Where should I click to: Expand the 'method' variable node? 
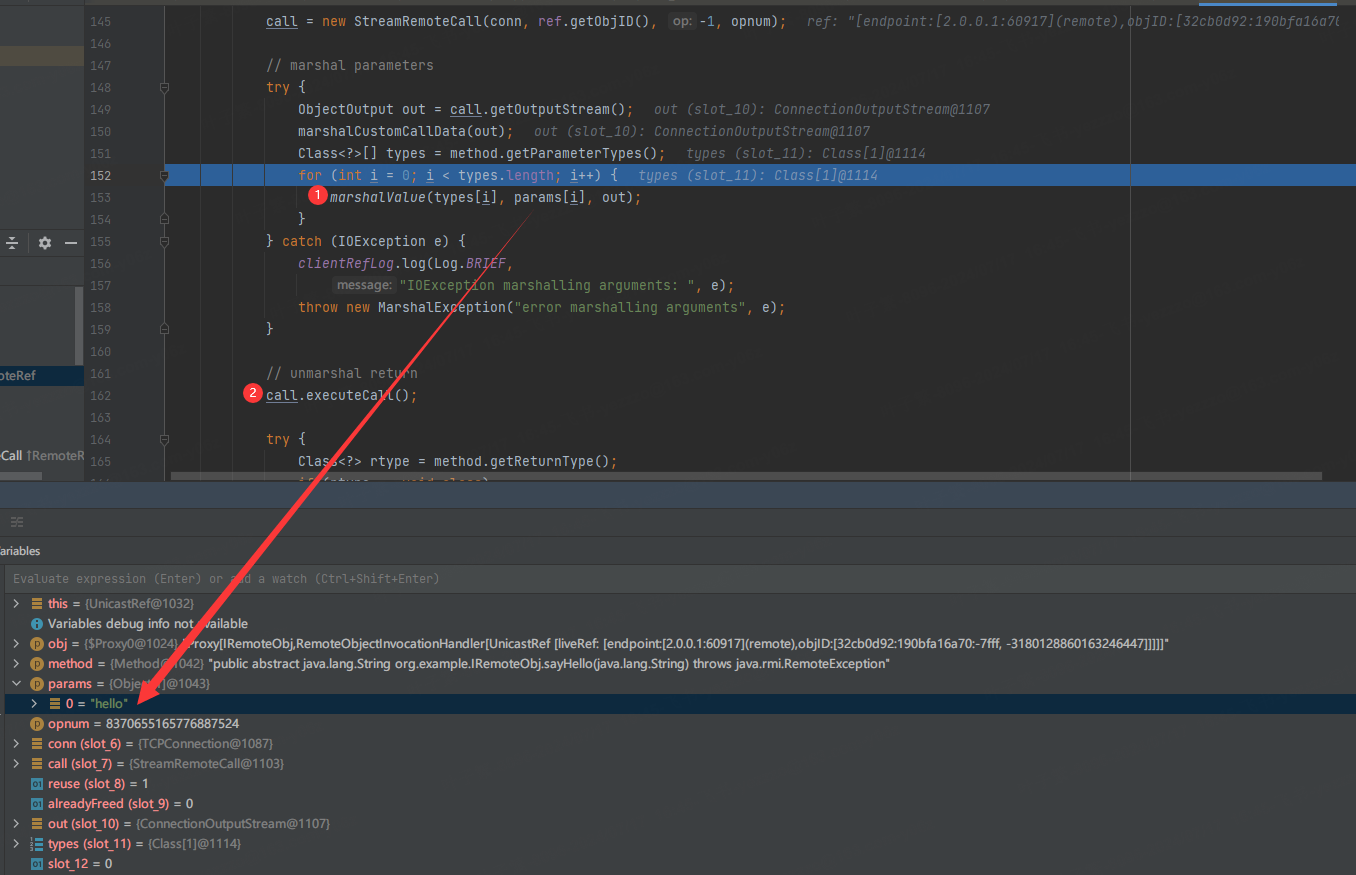pyautogui.click(x=15, y=664)
